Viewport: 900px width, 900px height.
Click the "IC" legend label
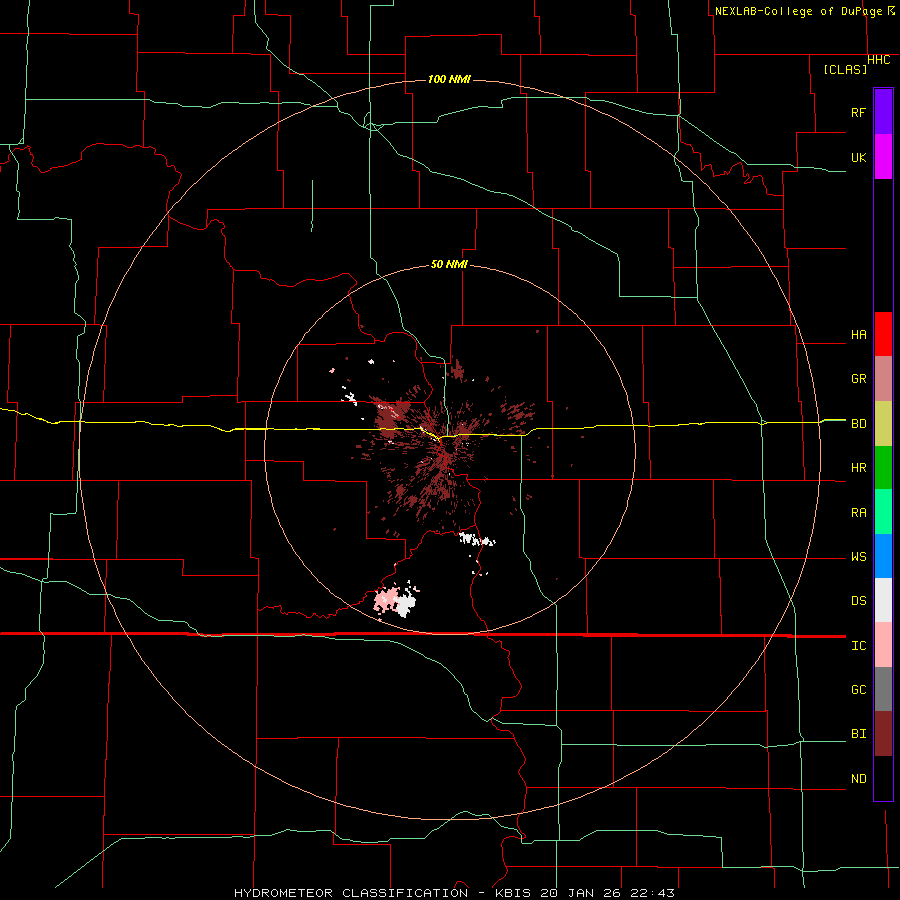858,646
